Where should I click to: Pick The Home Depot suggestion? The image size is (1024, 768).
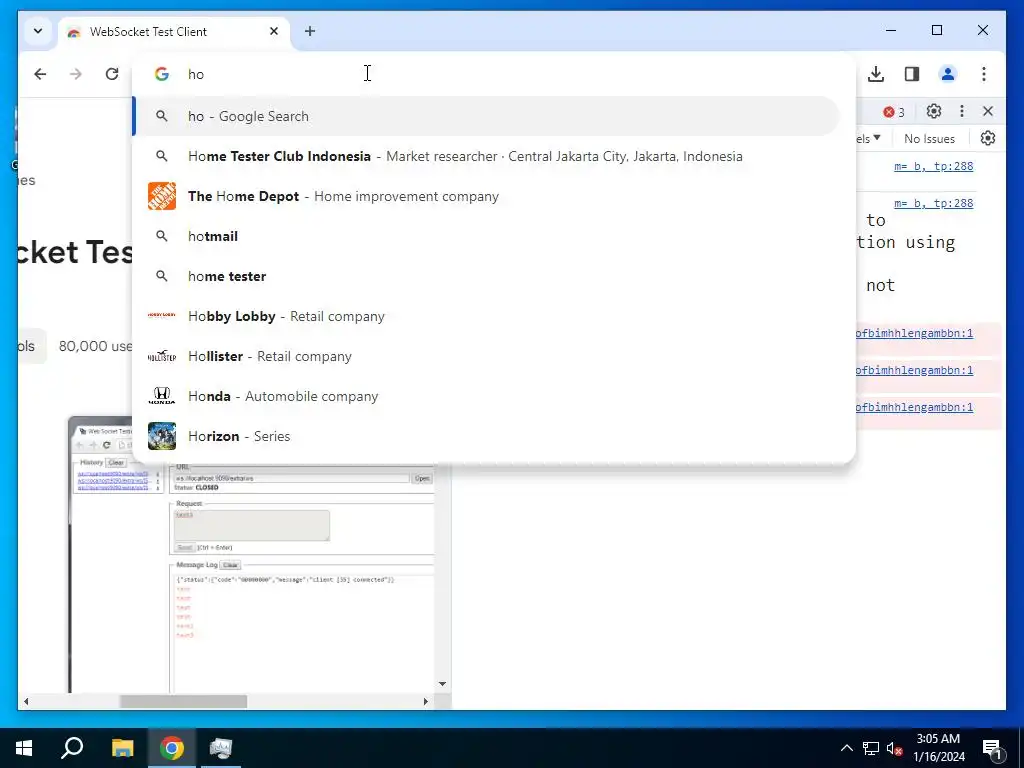click(x=487, y=196)
